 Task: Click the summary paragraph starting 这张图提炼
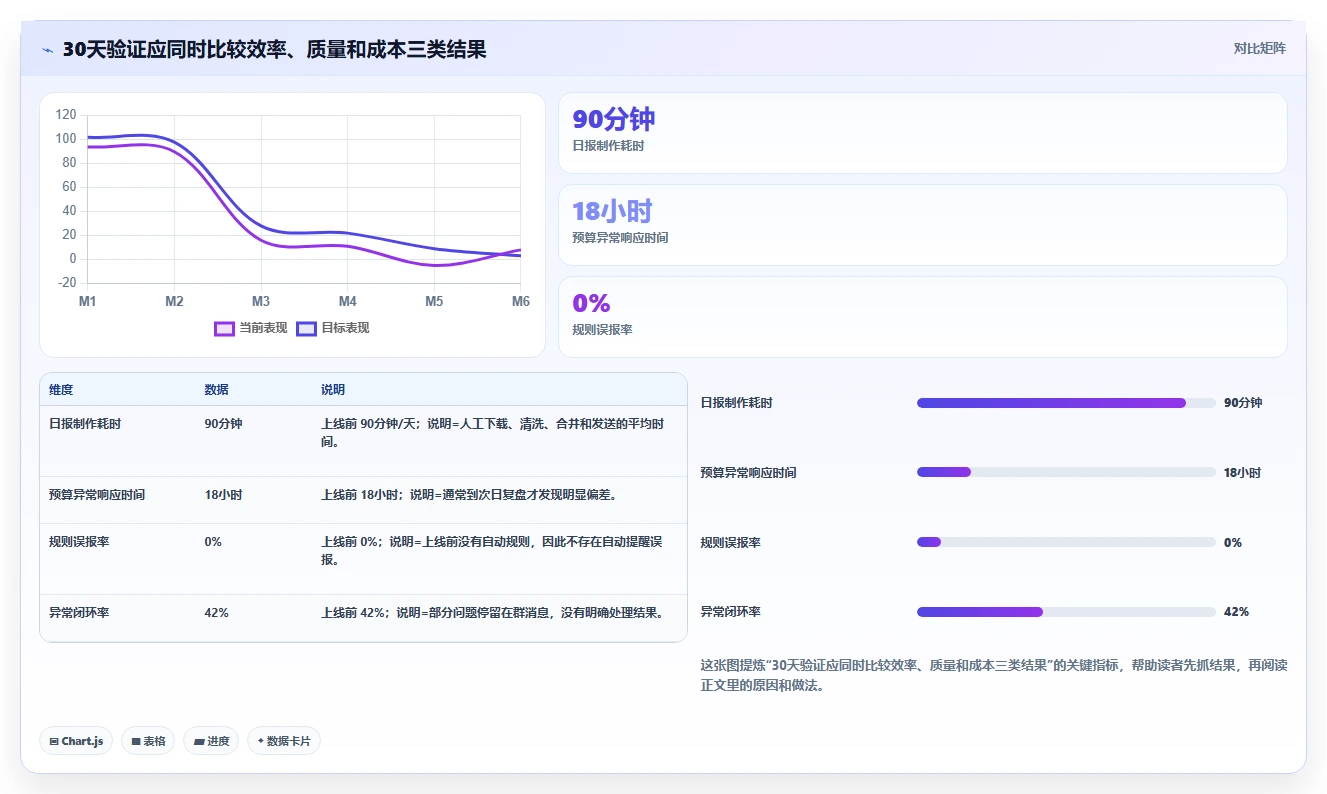(994, 676)
